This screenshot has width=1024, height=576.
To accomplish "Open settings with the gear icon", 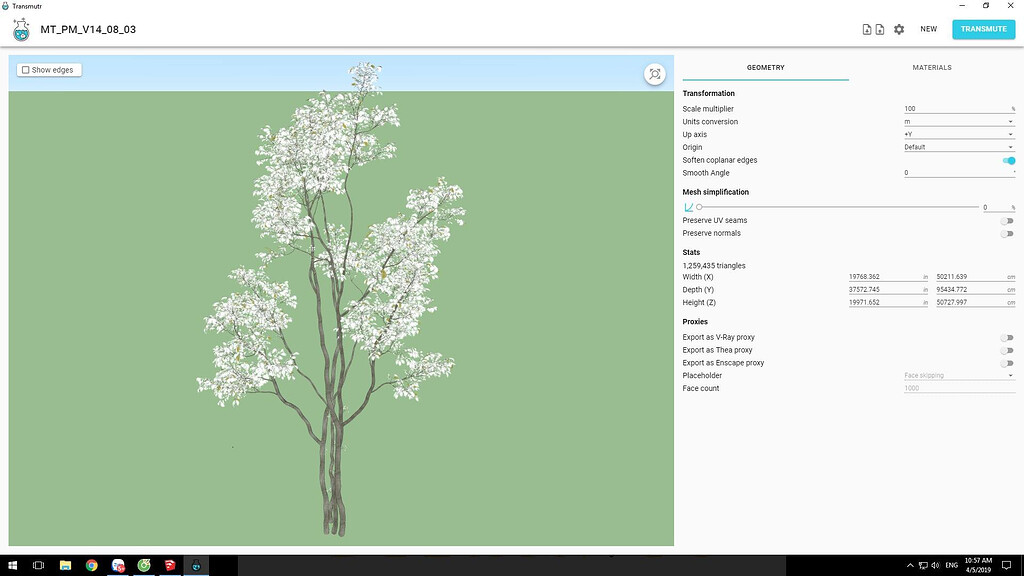I will 899,29.
